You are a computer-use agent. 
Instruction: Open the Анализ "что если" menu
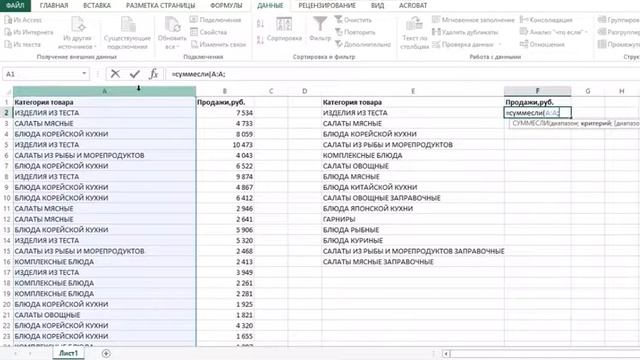coord(554,32)
